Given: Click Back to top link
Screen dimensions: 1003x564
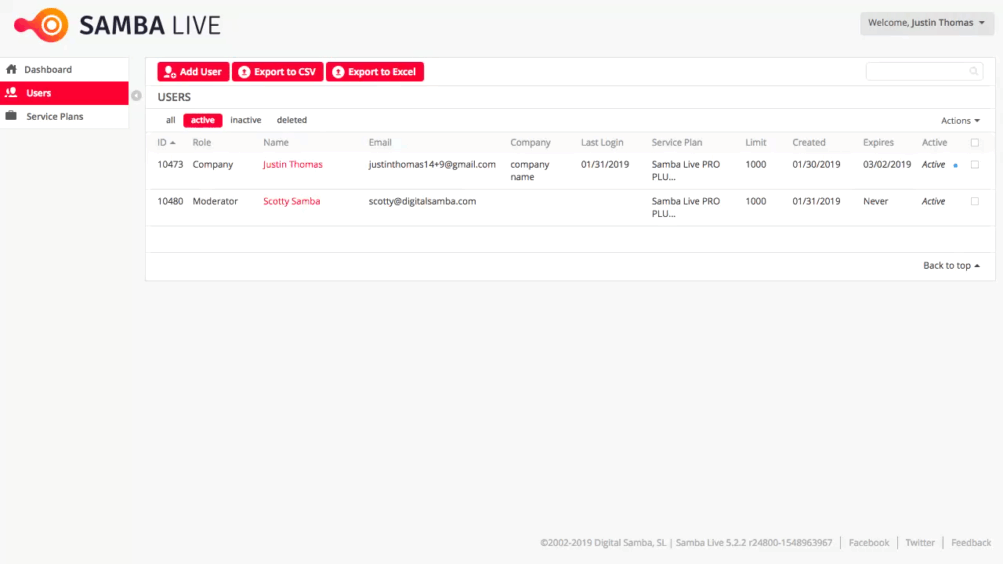Looking at the screenshot, I should 951,265.
